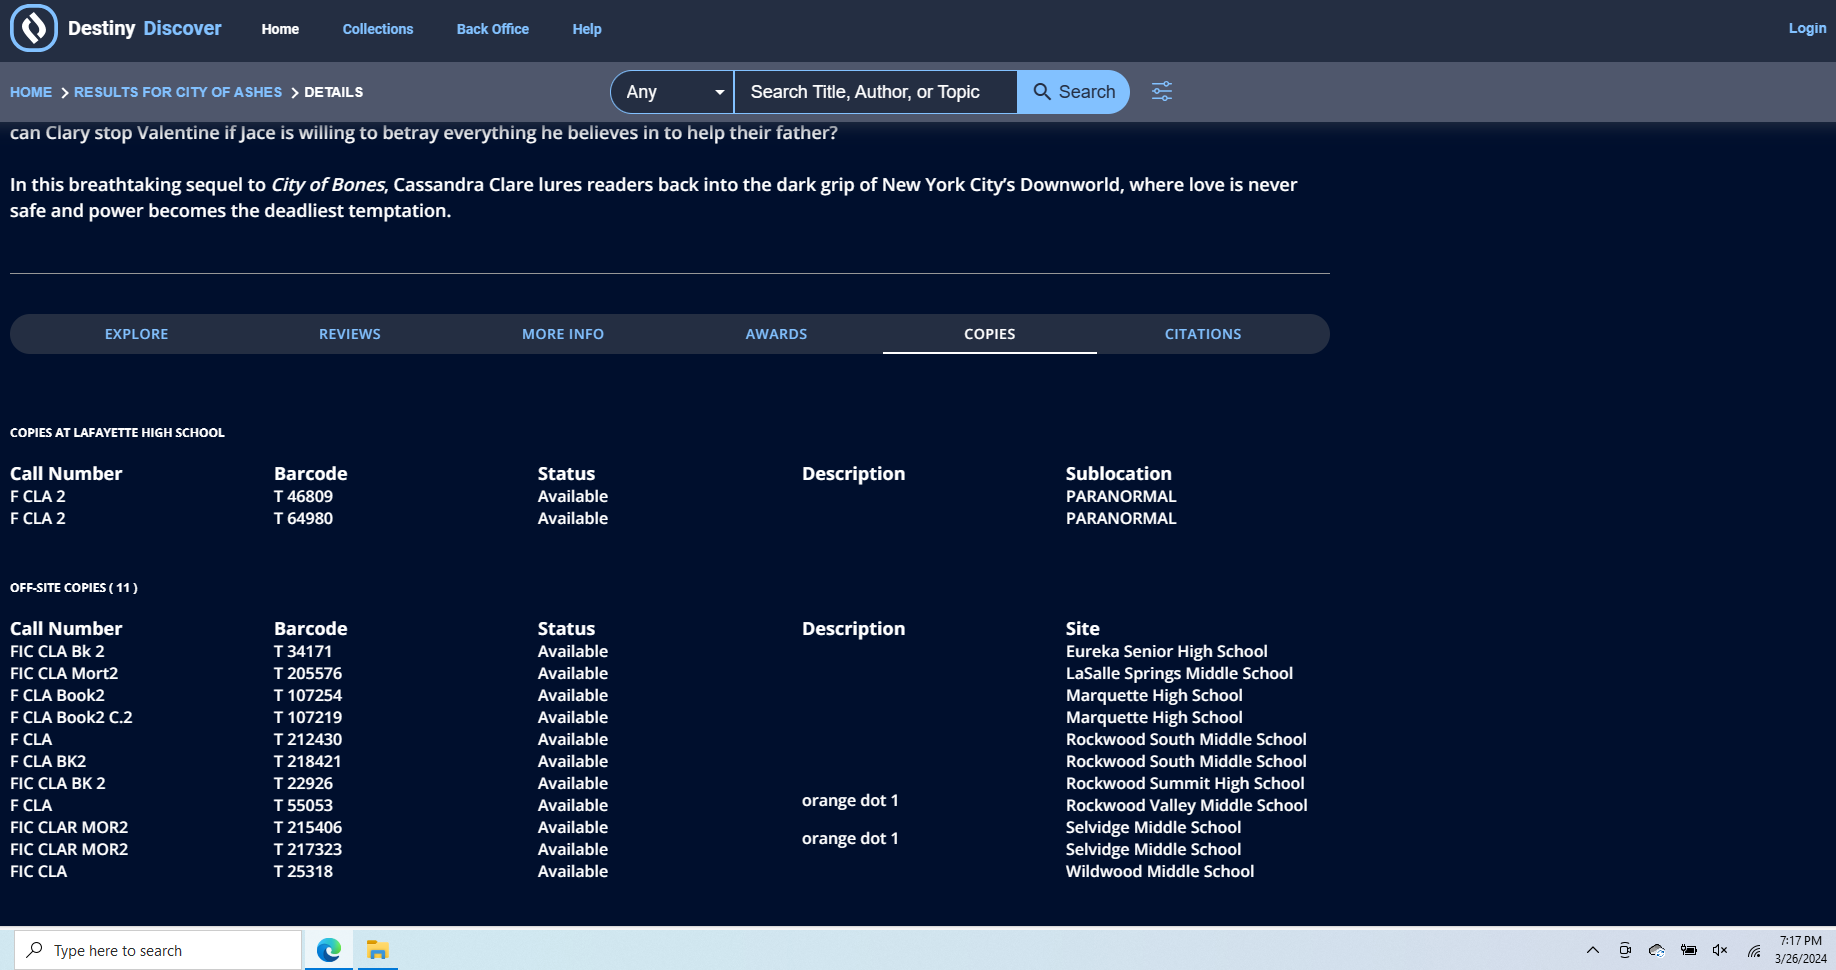Viewport: 1836px width, 970px height.
Task: Open File Explorer from the taskbar
Action: (x=377, y=950)
